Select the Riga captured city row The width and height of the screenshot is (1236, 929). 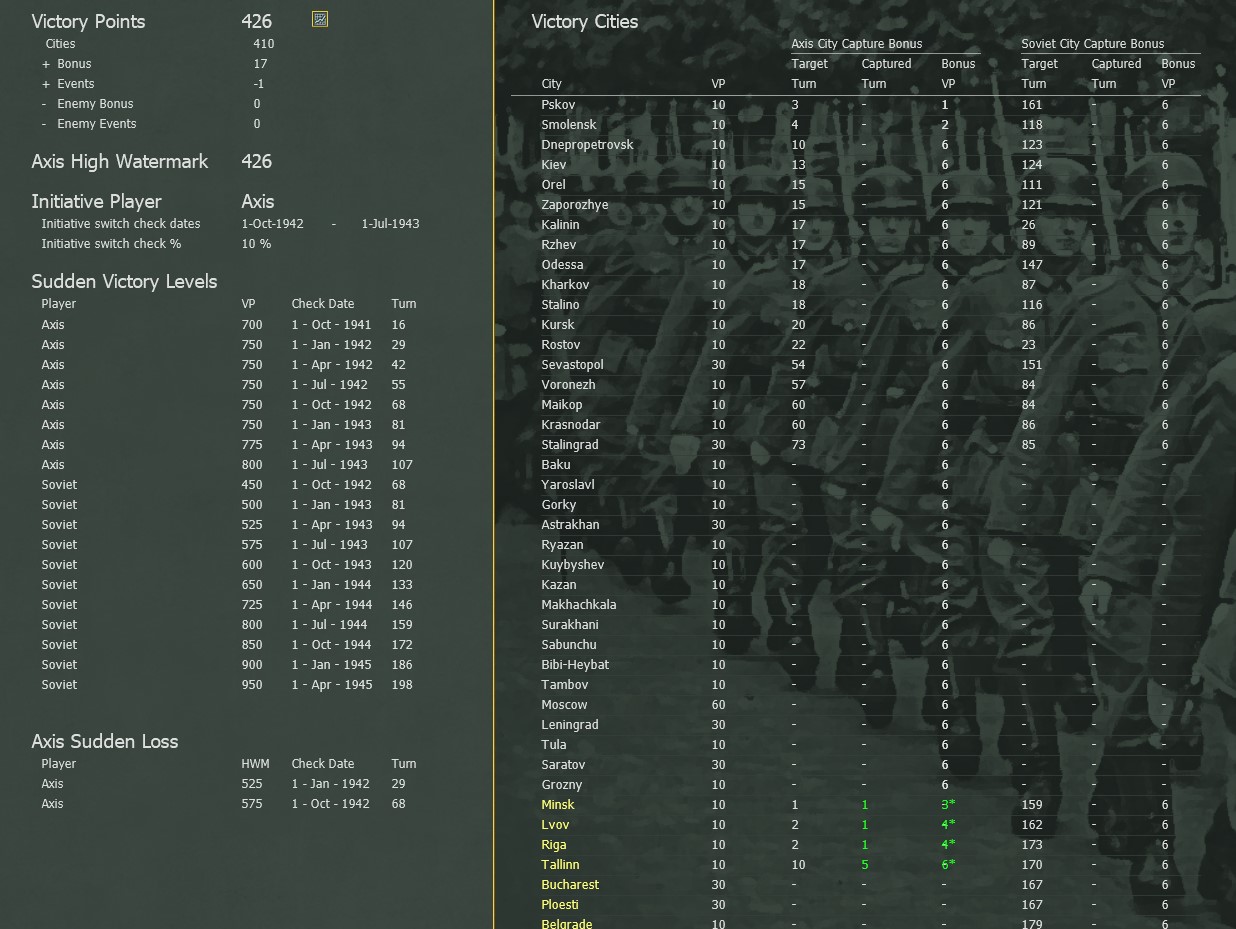[554, 845]
